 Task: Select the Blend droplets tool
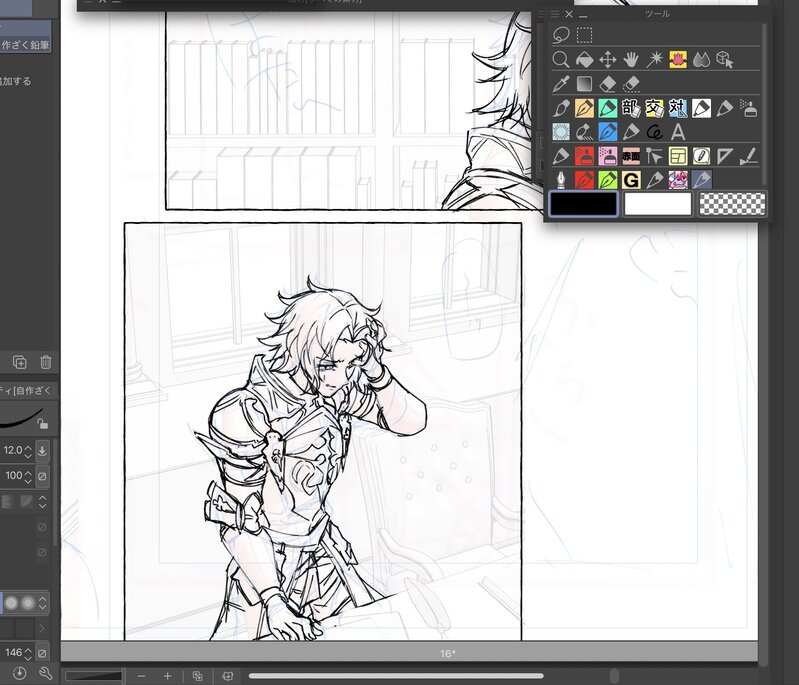point(701,60)
